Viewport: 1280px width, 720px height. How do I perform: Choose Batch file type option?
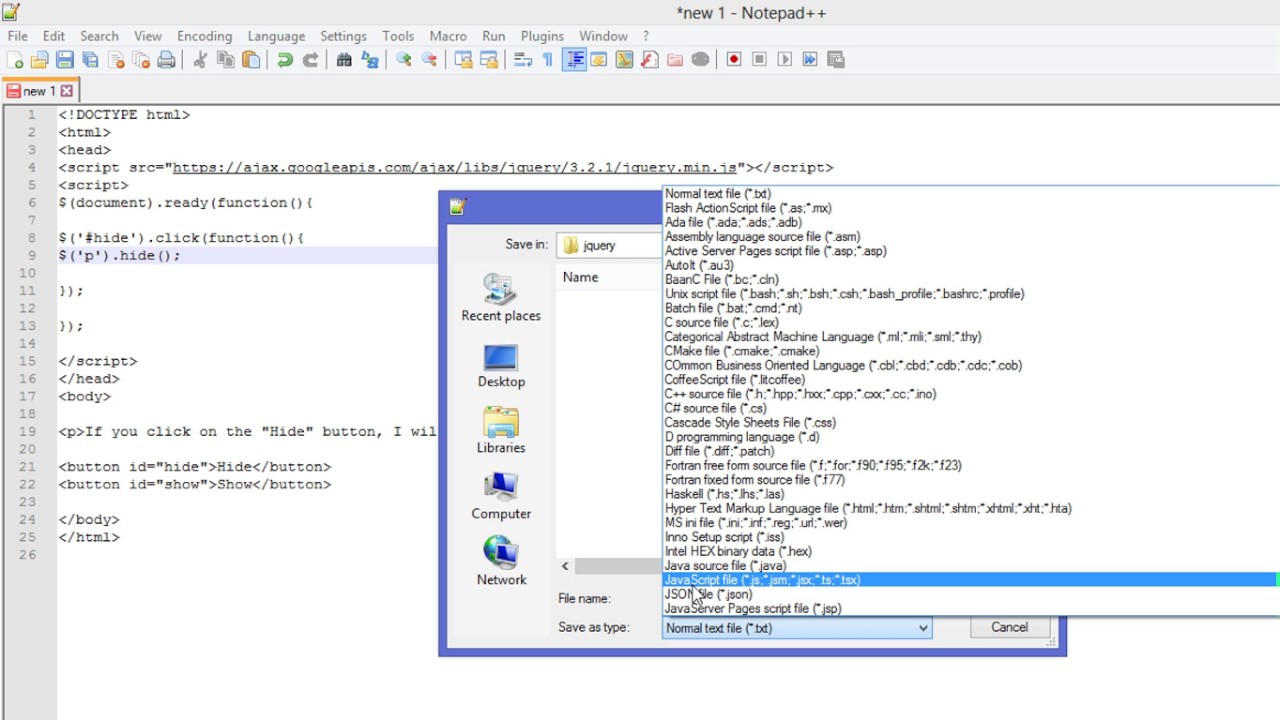[x=970, y=308]
